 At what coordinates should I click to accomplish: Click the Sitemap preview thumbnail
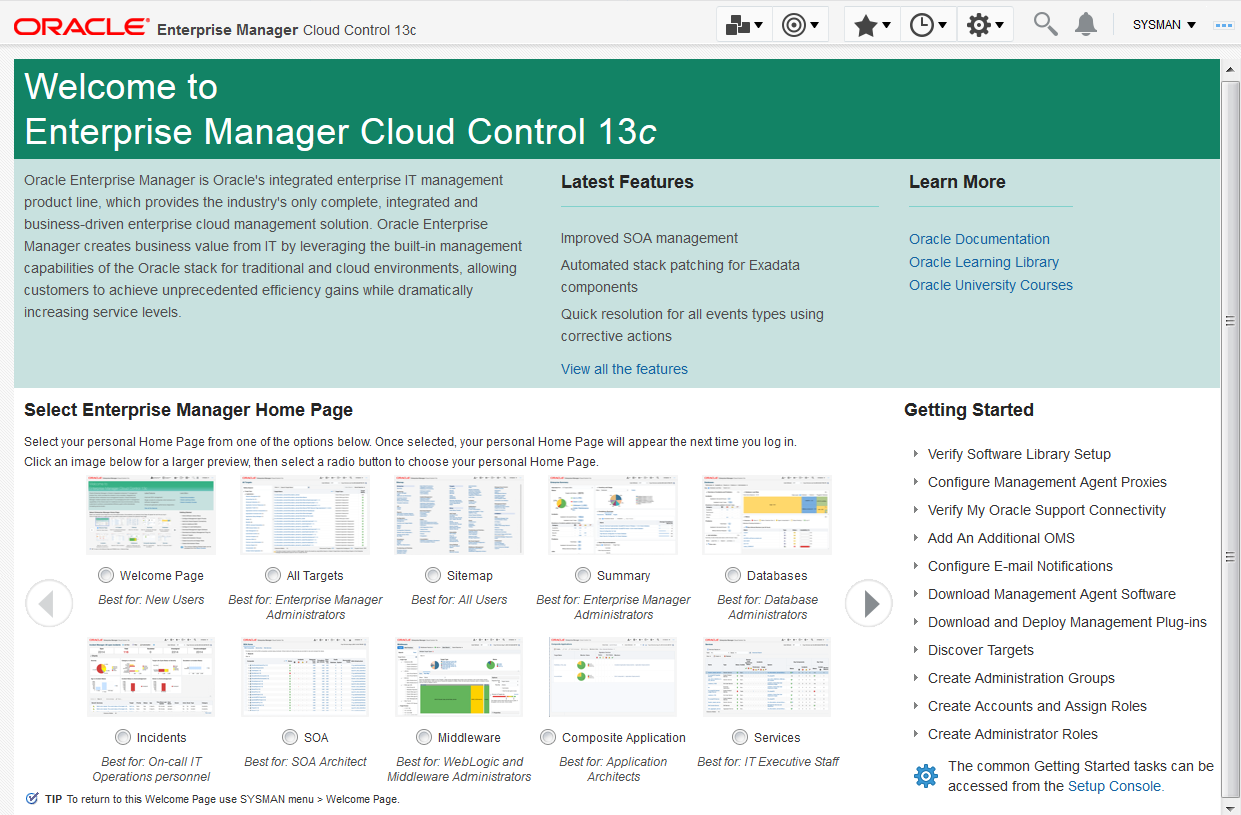click(458, 514)
